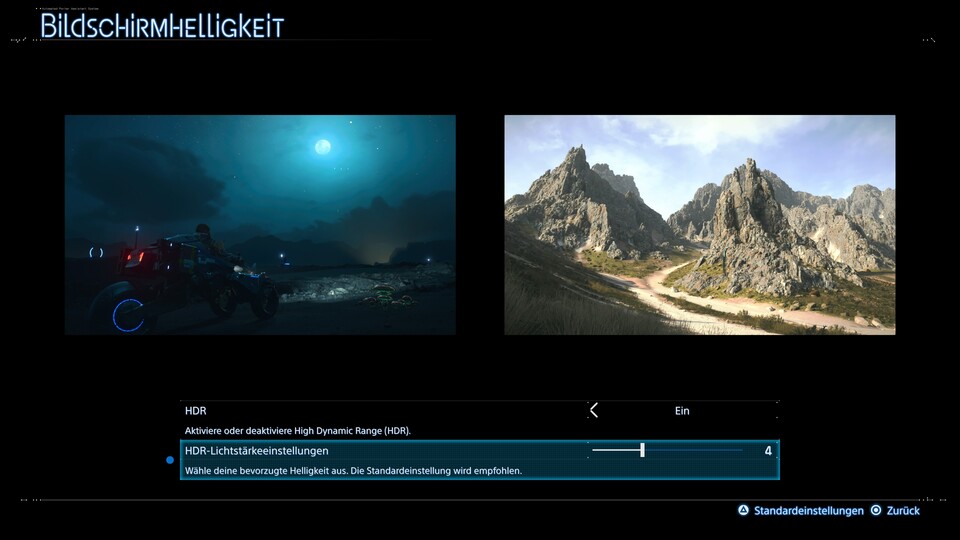Click the triangle icon for Standardeinstellungen
The height and width of the screenshot is (540, 960).
pyautogui.click(x=743, y=510)
